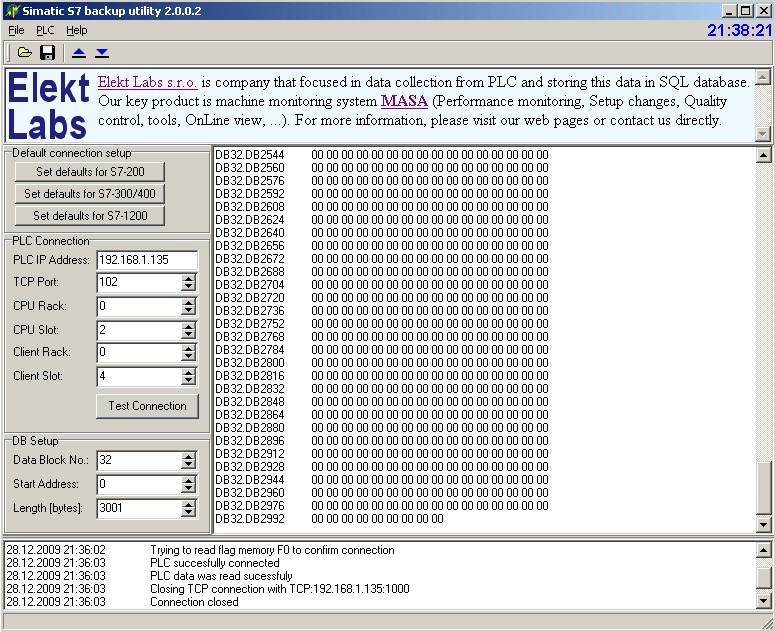The image size is (776, 632).
Task: Click the CPU Slot input field
Action: pos(139,330)
